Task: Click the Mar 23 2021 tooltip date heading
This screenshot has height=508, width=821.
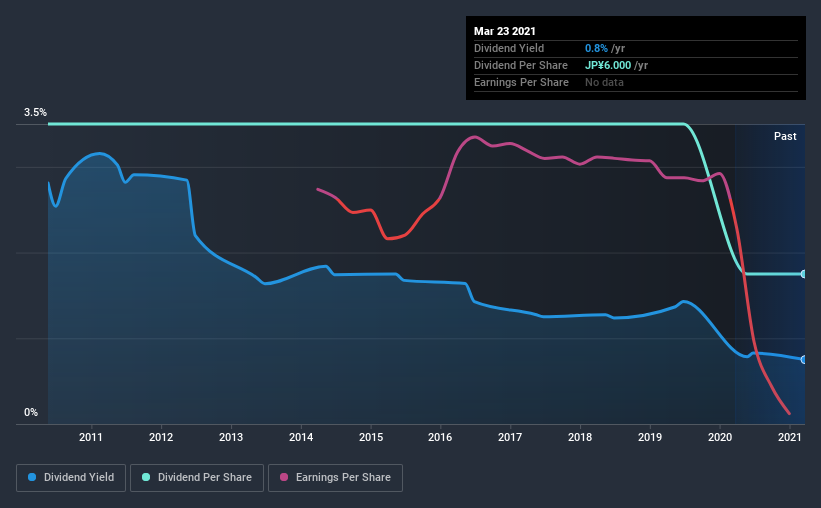Action: tap(505, 31)
